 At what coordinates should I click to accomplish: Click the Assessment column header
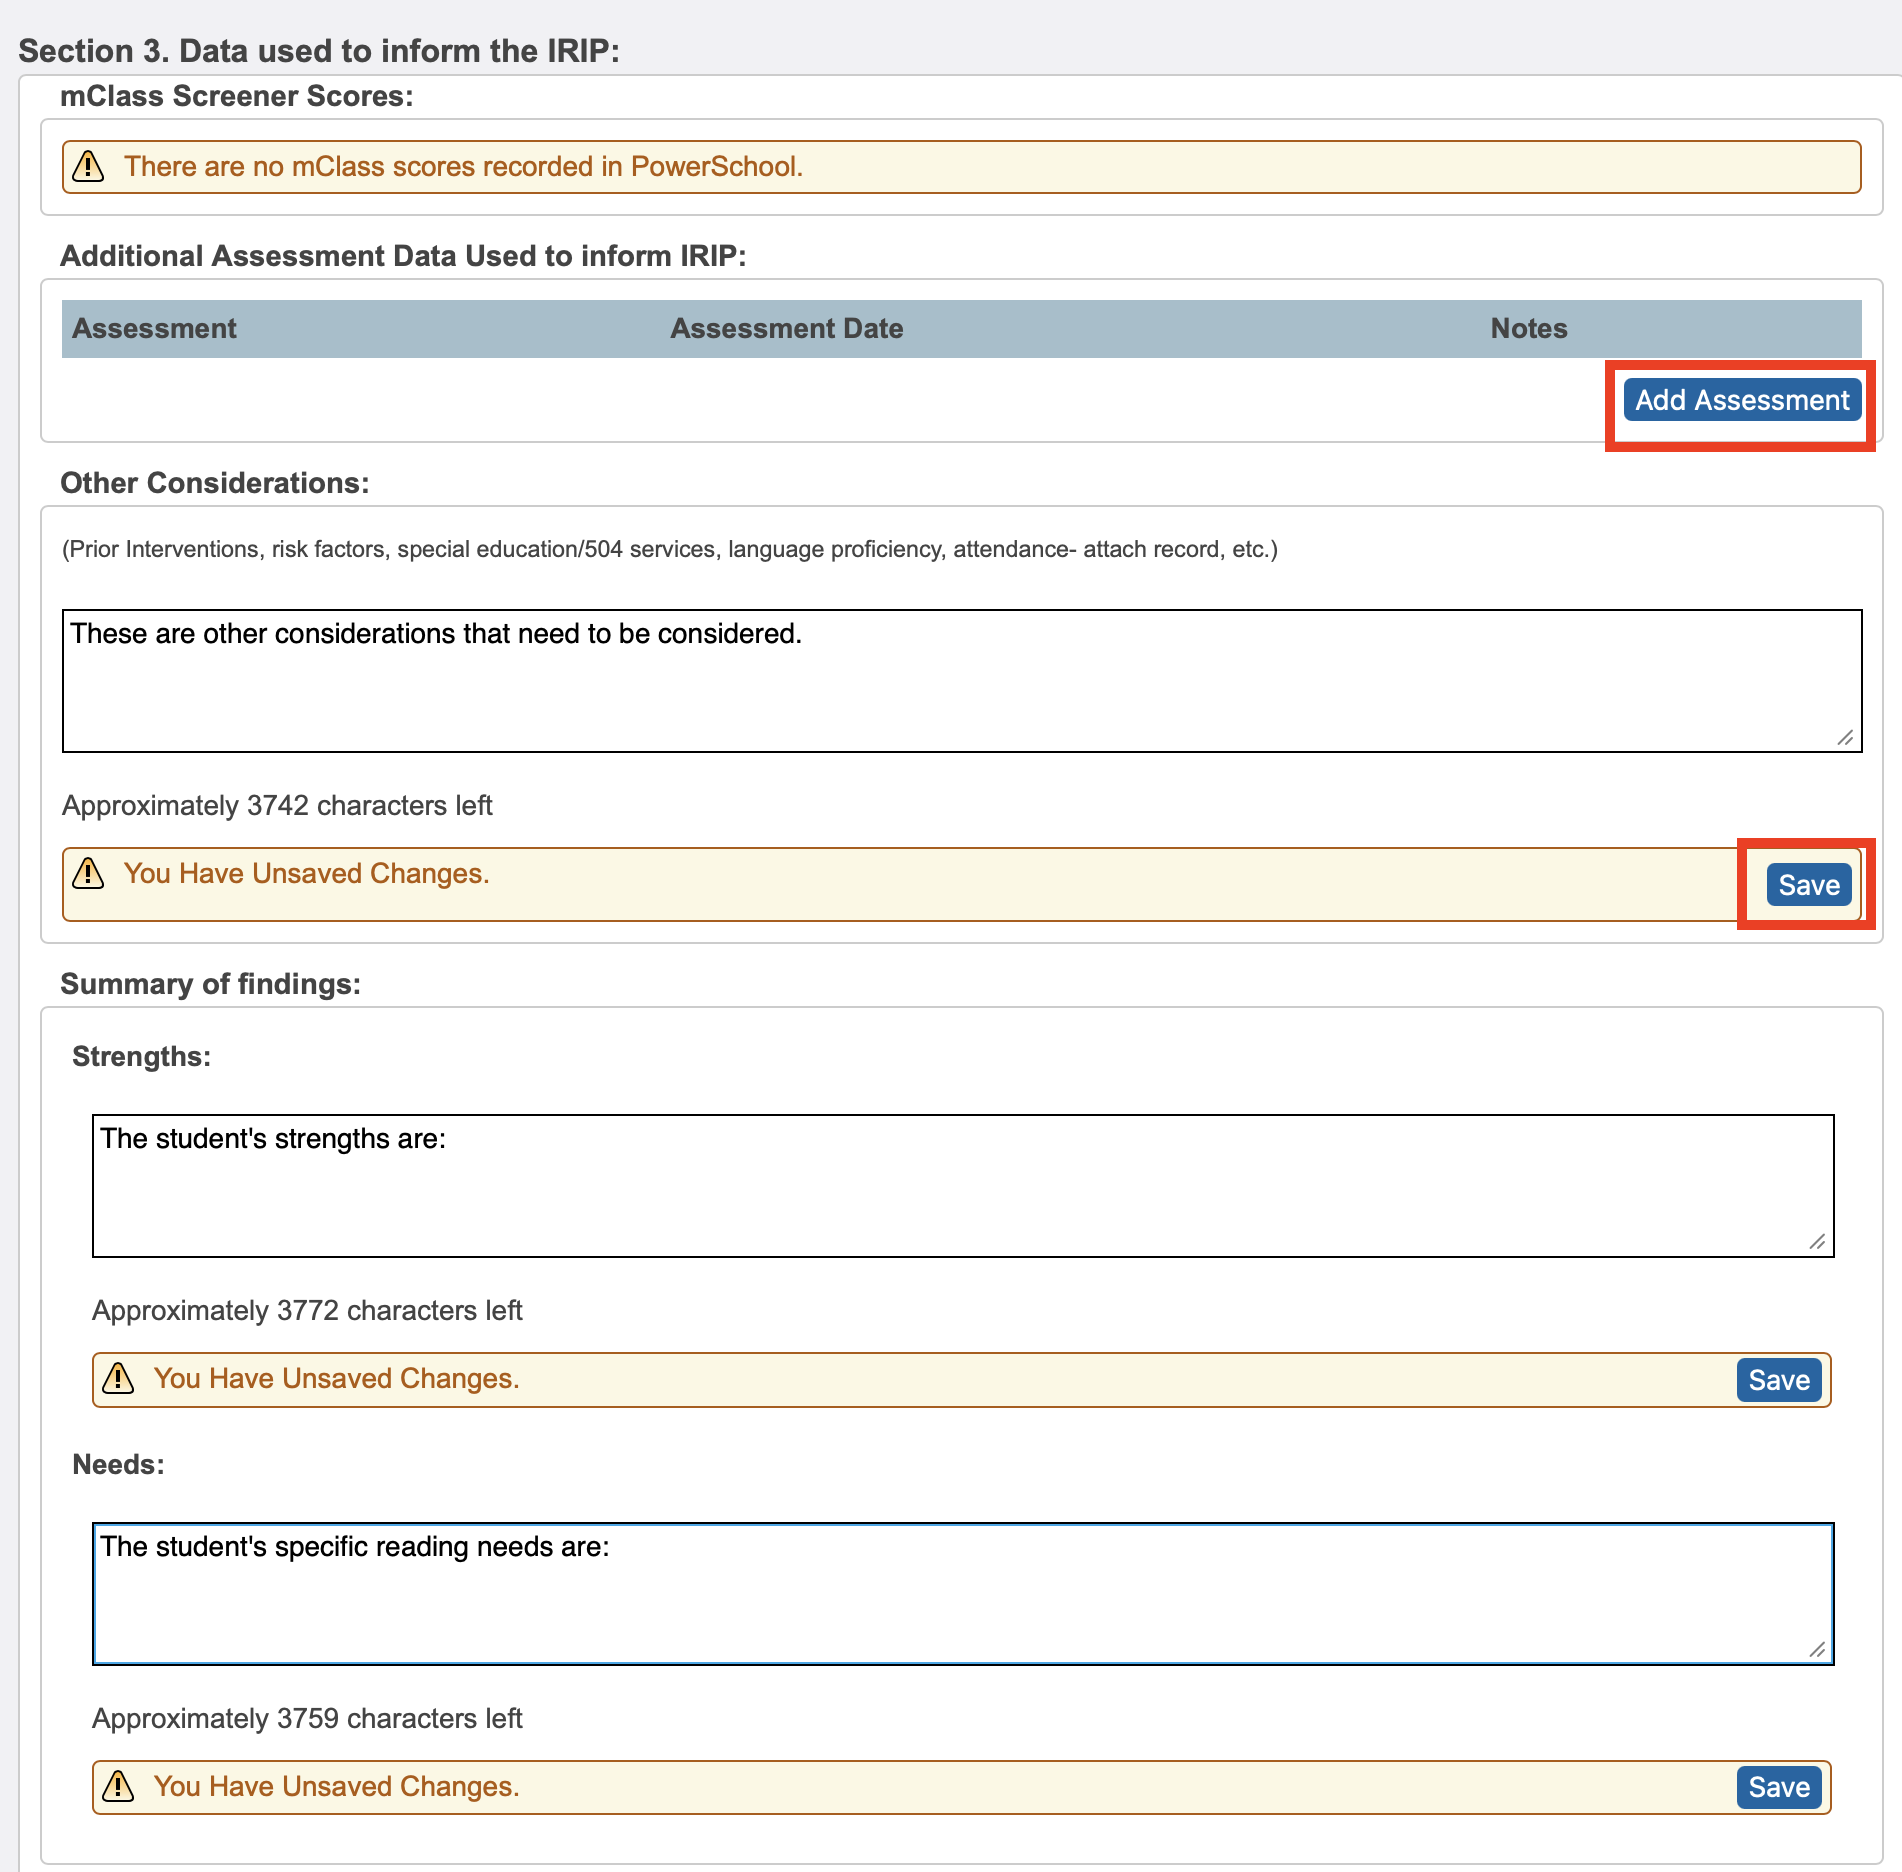click(154, 328)
